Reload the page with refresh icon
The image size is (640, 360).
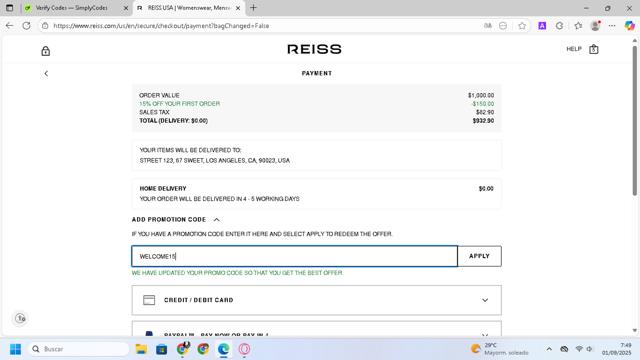coord(27,26)
